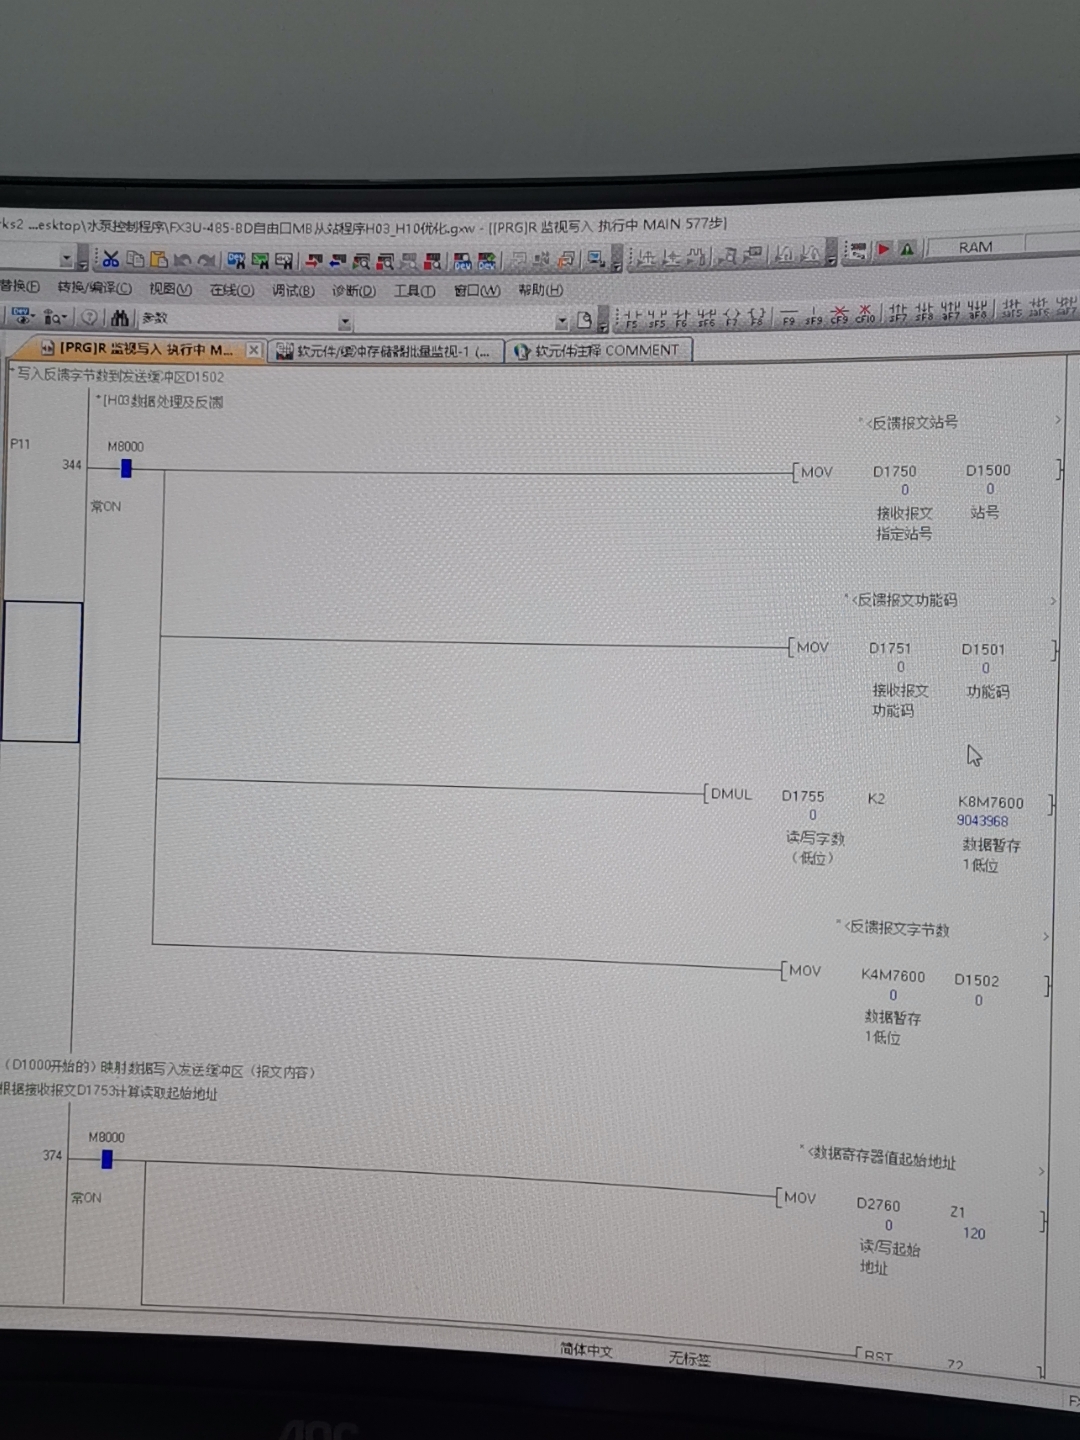Viewport: 1080px width, 1440px height.
Task: Click the document icon beside parameter box
Action: pos(585,320)
